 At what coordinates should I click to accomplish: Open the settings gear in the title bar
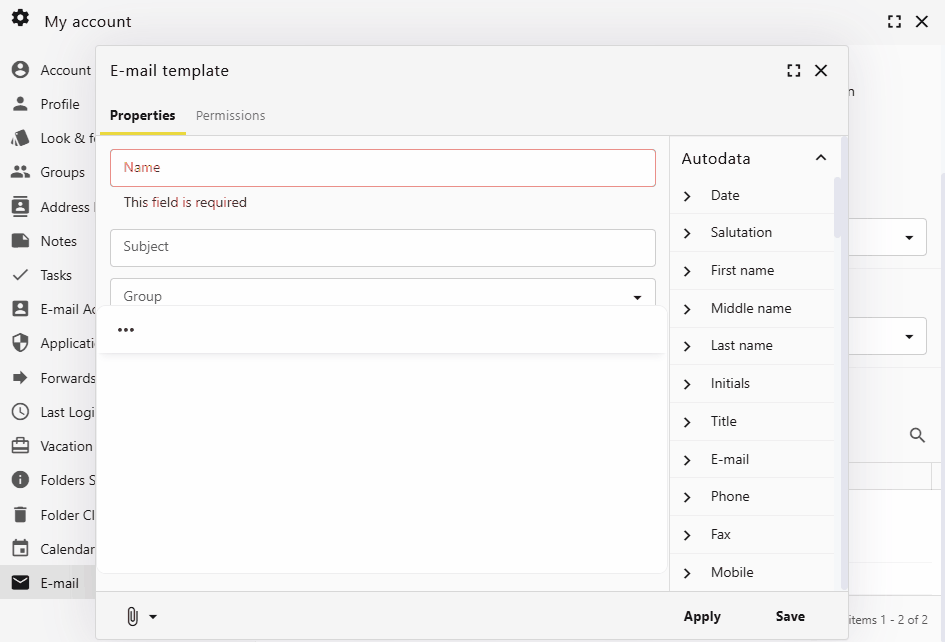[x=20, y=18]
